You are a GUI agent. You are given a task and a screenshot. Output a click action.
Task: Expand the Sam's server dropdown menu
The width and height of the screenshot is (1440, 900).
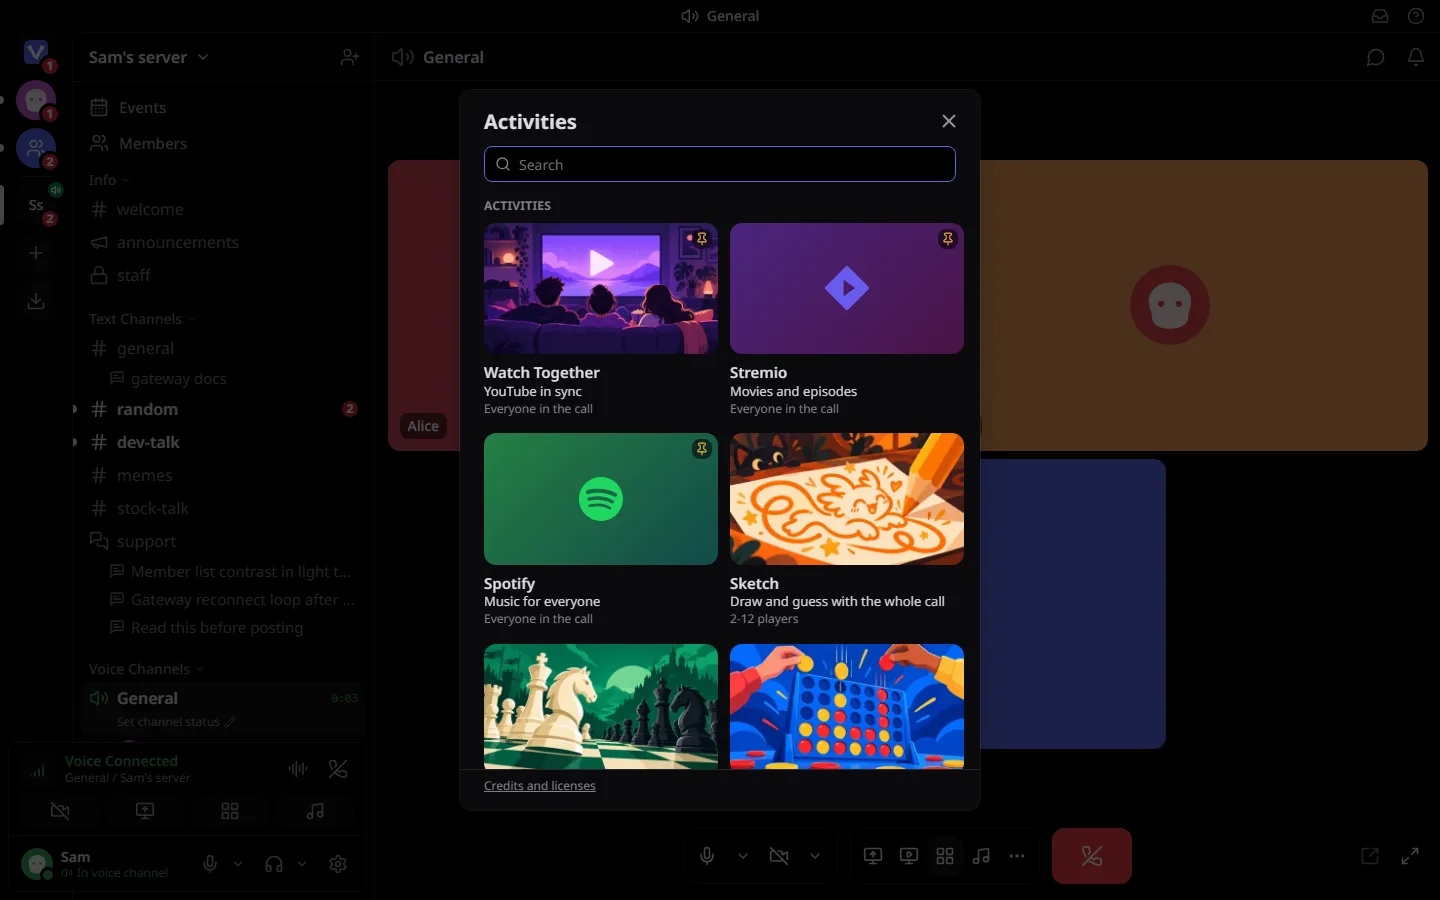pos(149,57)
